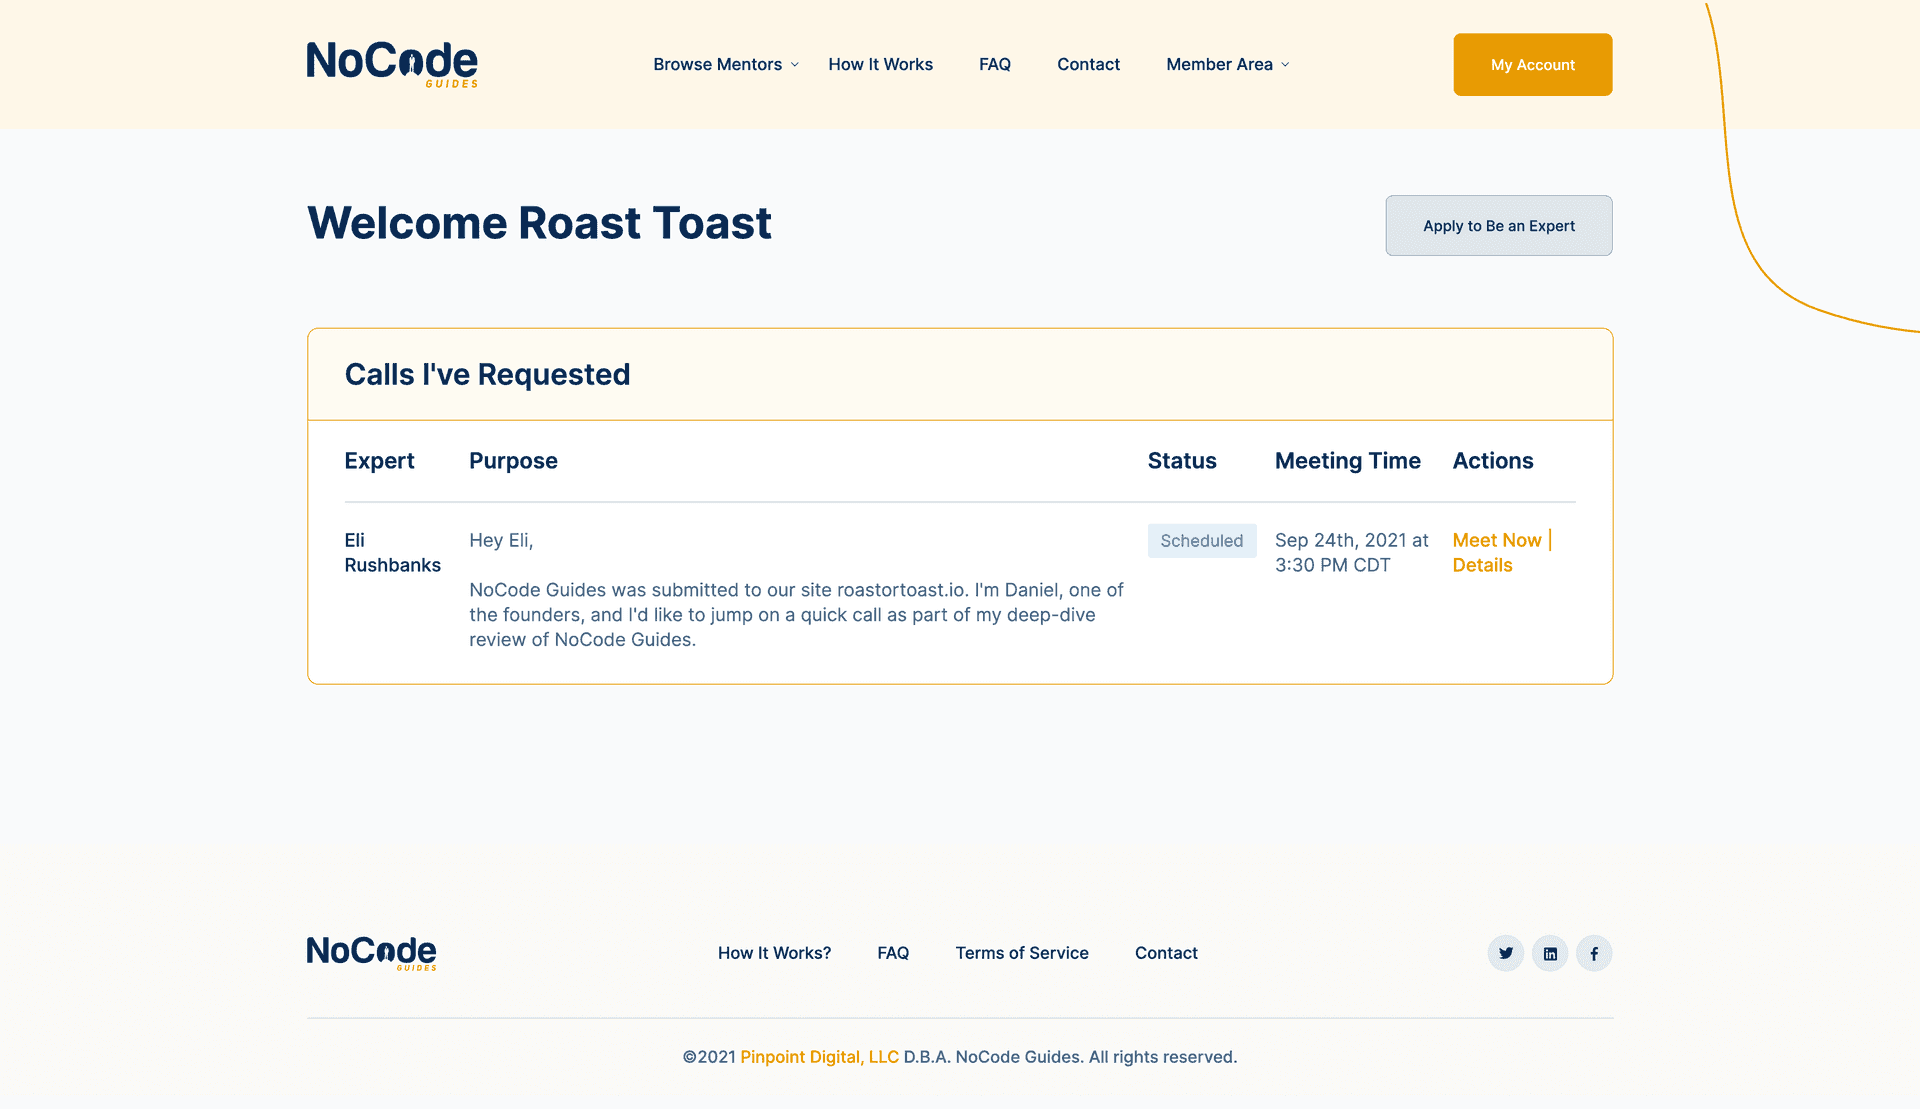Open Terms of Service link
The image size is (1920, 1109).
pyautogui.click(x=1021, y=953)
